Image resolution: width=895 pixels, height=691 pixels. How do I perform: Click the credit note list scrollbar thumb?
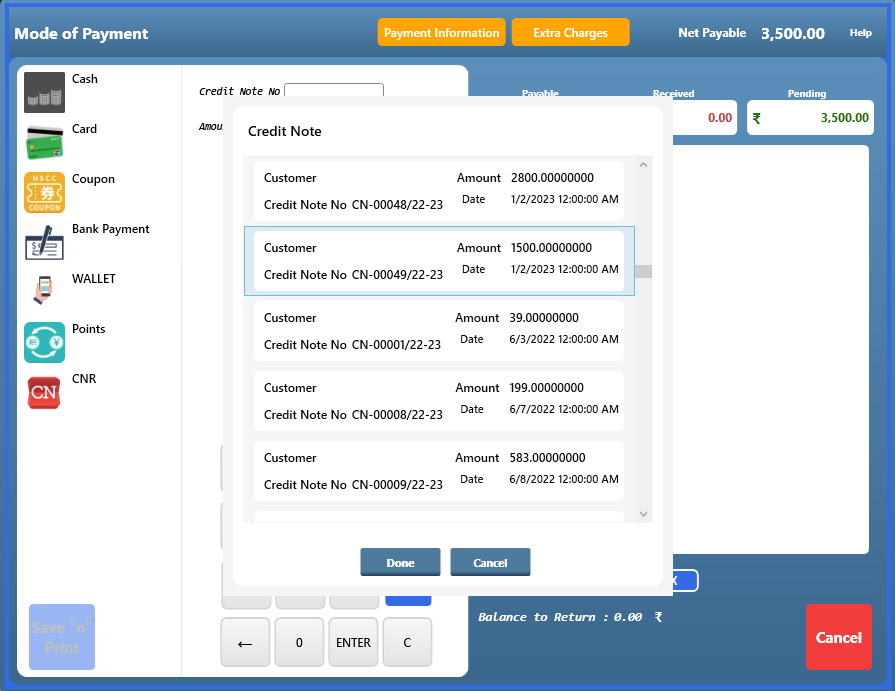[x=643, y=272]
